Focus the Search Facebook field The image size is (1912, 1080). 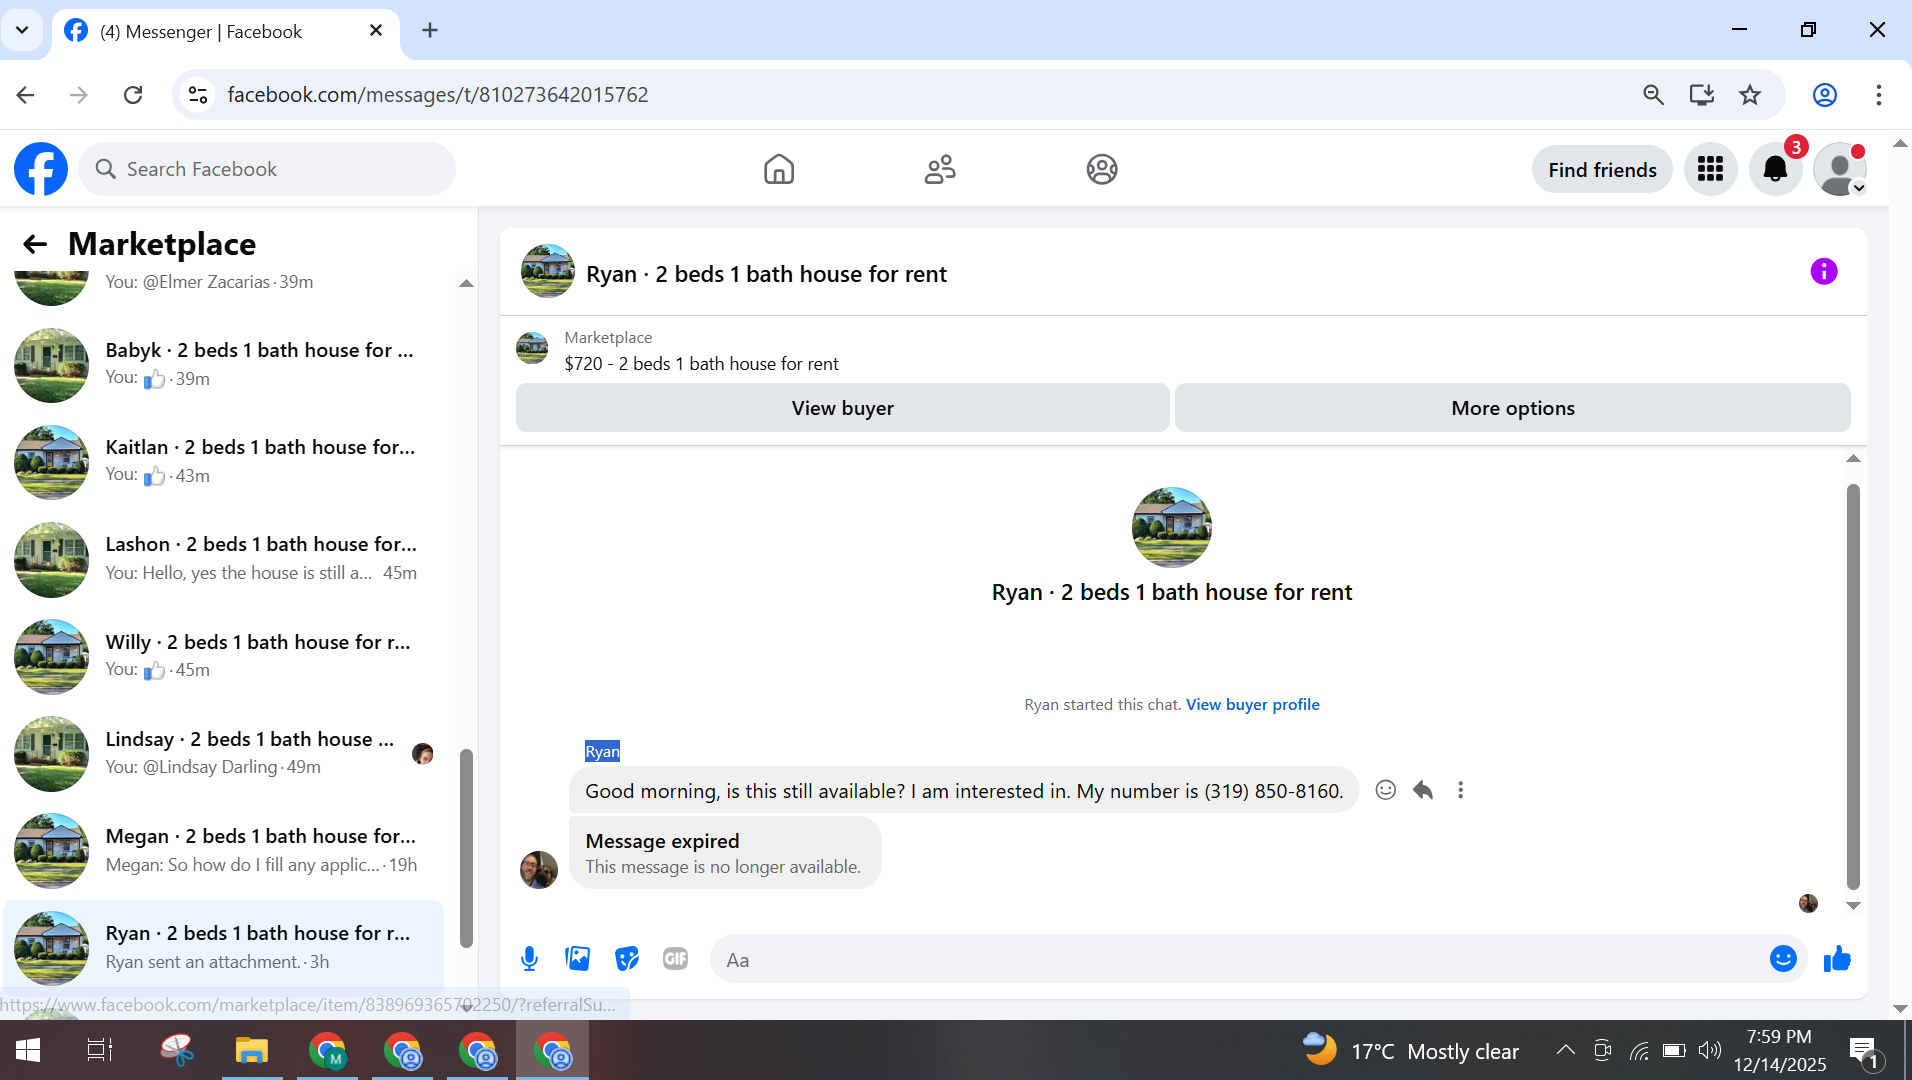(x=267, y=169)
